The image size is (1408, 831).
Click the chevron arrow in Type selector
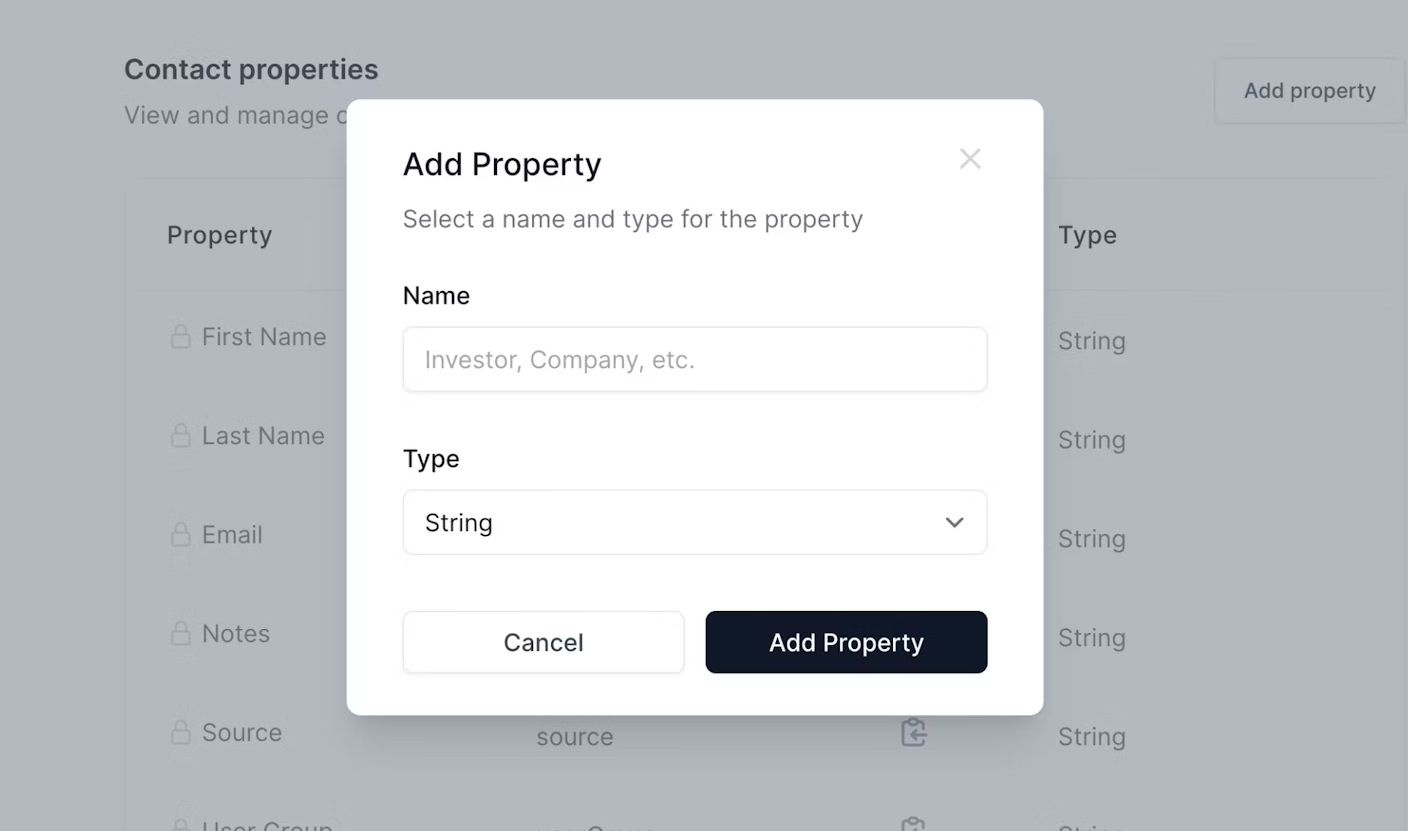tap(954, 522)
